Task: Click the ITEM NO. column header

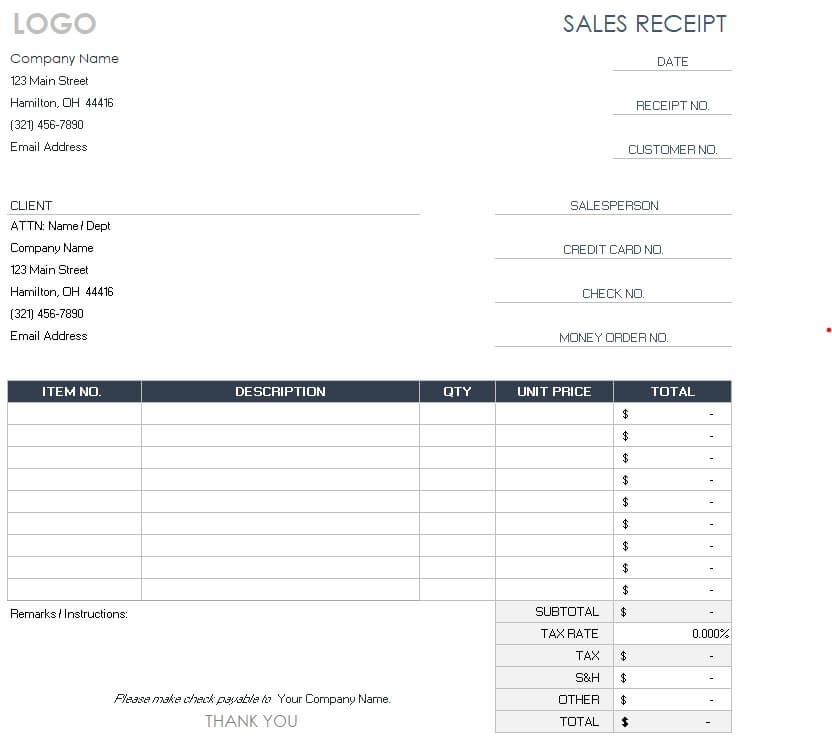Action: click(x=72, y=392)
